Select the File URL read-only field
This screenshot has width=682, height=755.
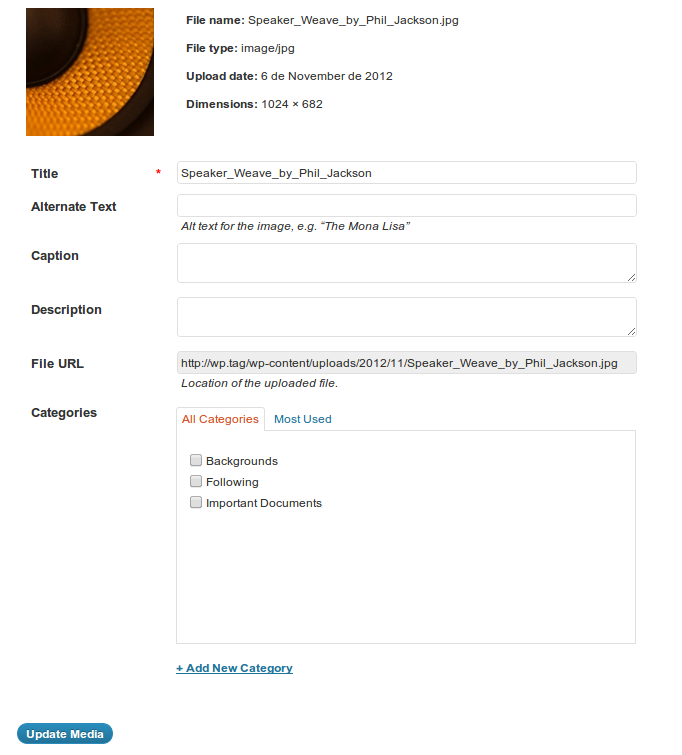(407, 363)
